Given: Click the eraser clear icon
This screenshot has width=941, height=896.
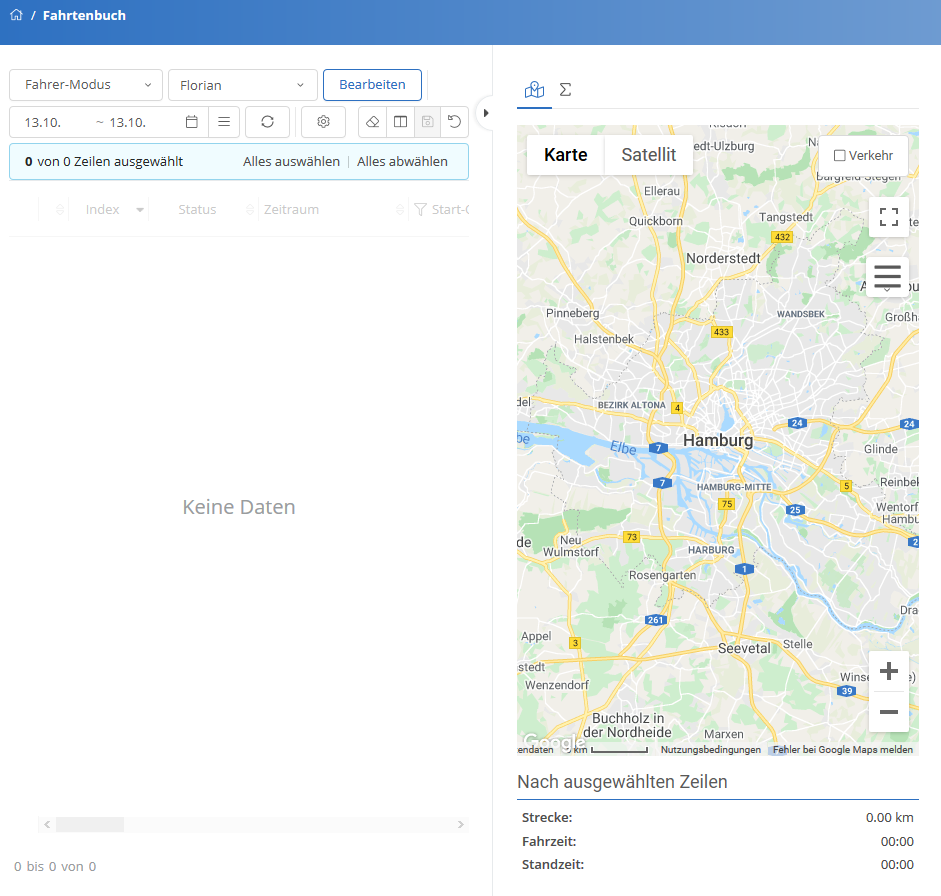Looking at the screenshot, I should coord(373,121).
